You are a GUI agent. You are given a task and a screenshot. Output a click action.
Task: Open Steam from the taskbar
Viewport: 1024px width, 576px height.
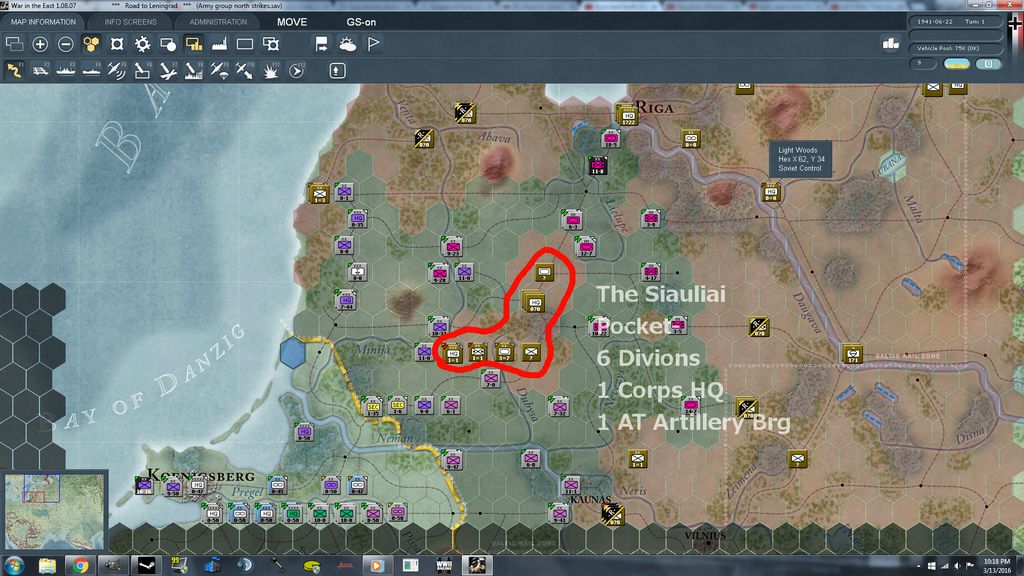click(146, 565)
